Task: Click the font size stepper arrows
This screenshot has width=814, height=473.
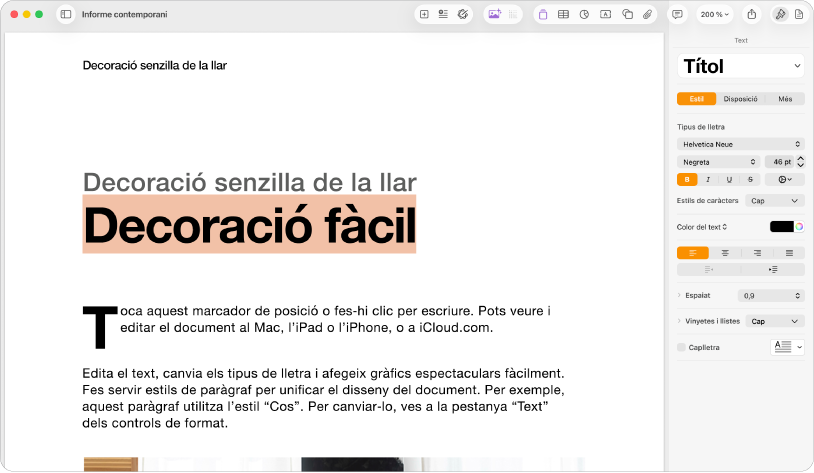Action: 801,162
